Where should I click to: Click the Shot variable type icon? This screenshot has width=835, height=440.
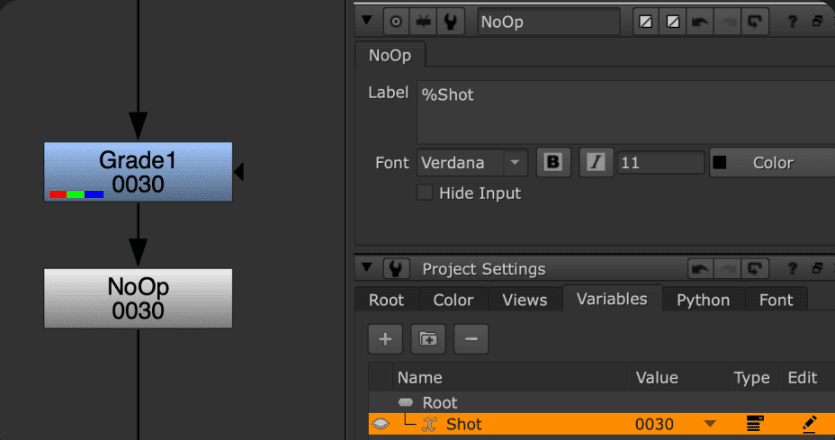pyautogui.click(x=755, y=424)
